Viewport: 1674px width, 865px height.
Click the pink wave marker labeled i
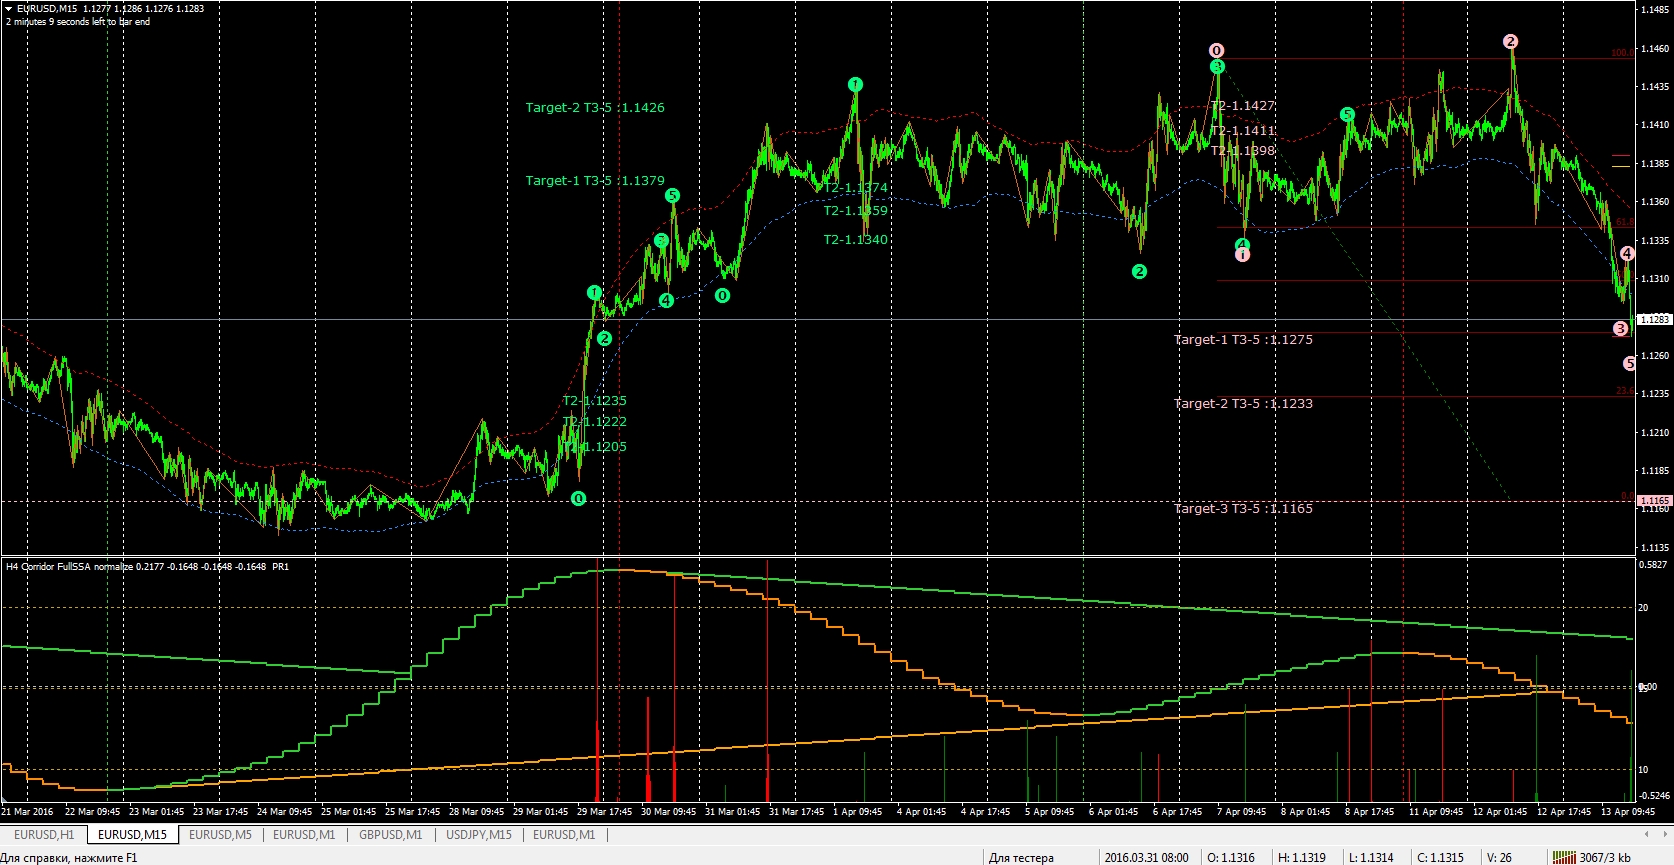click(x=1242, y=255)
